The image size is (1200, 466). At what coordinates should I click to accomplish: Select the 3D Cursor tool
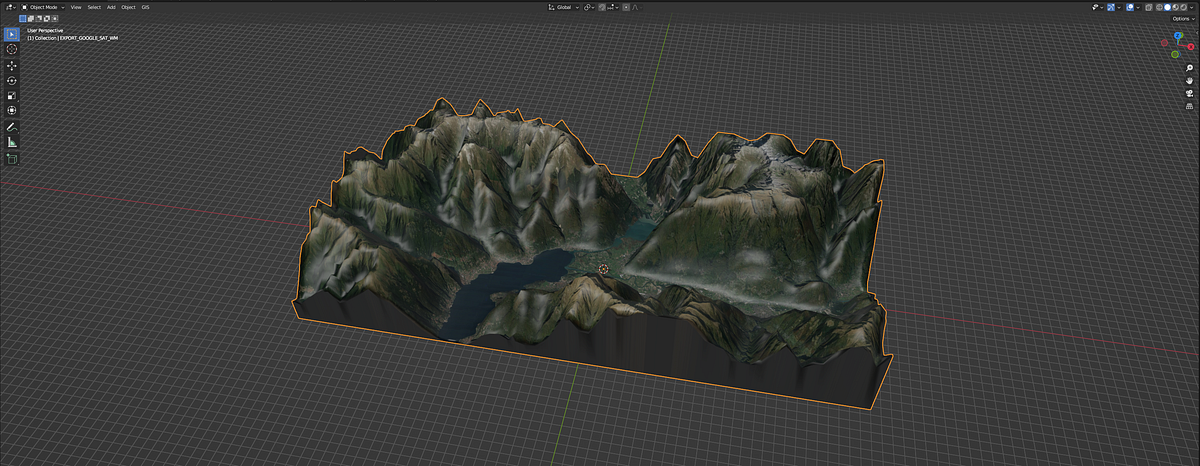[x=12, y=49]
